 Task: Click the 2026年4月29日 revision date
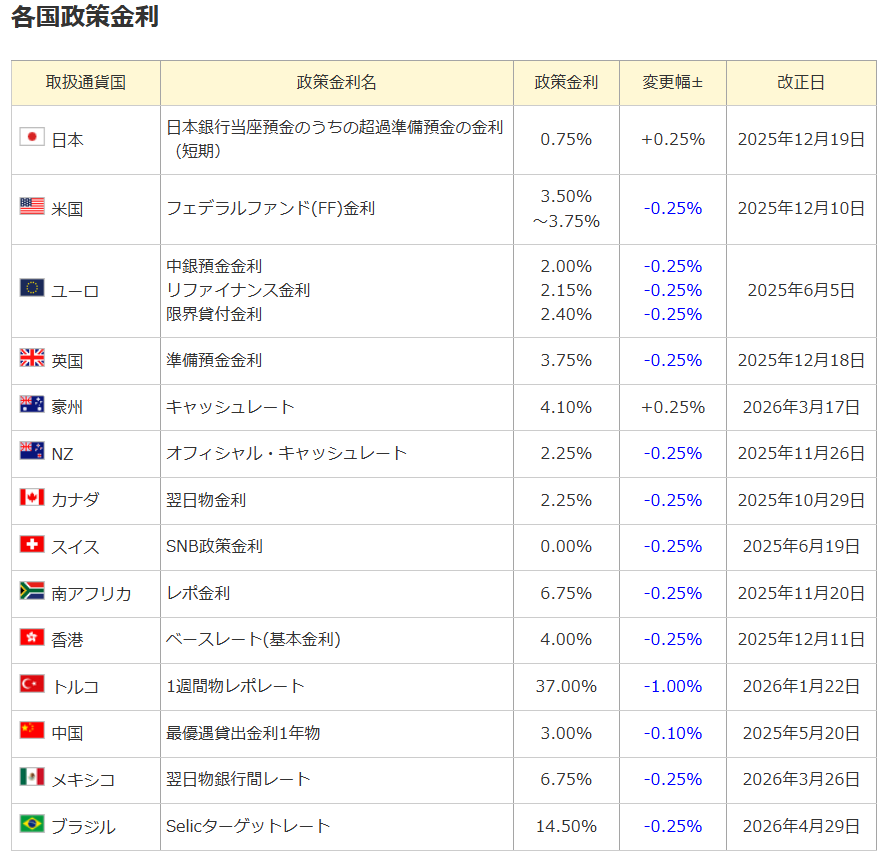(x=801, y=826)
